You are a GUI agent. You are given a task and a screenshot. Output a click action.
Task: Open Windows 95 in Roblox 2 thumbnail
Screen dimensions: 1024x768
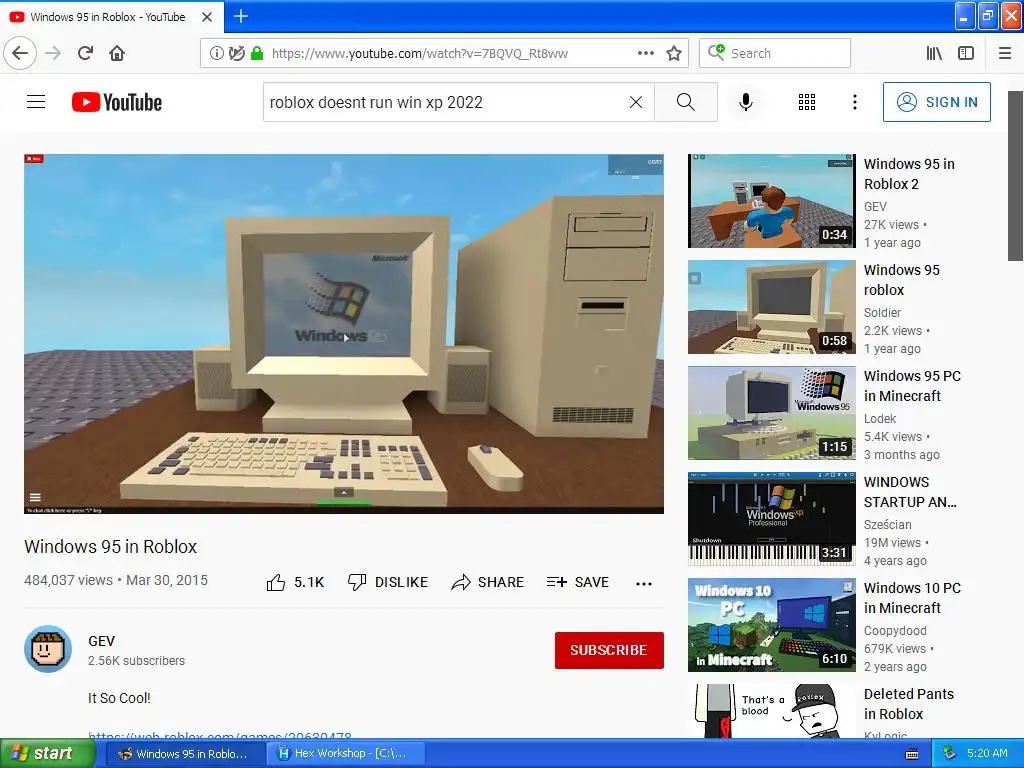[771, 201]
